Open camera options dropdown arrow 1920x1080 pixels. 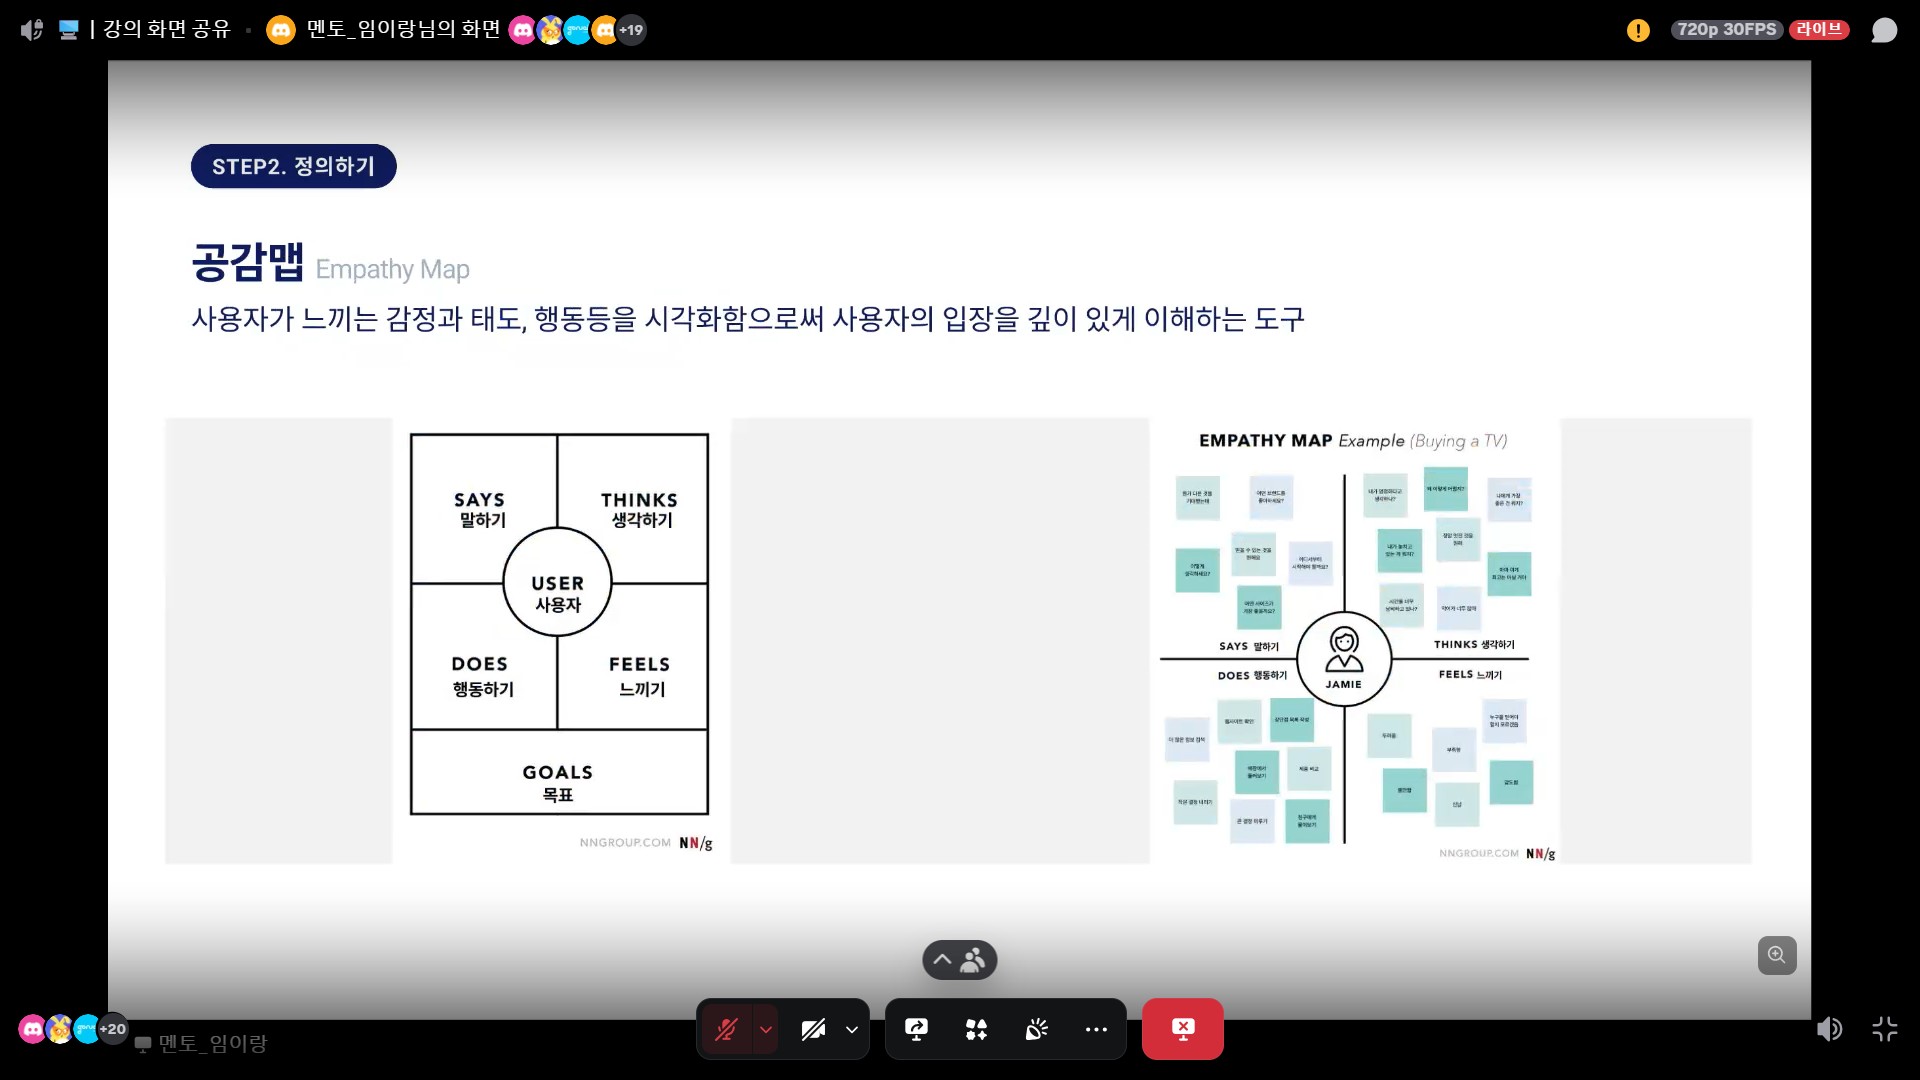[x=852, y=1029]
